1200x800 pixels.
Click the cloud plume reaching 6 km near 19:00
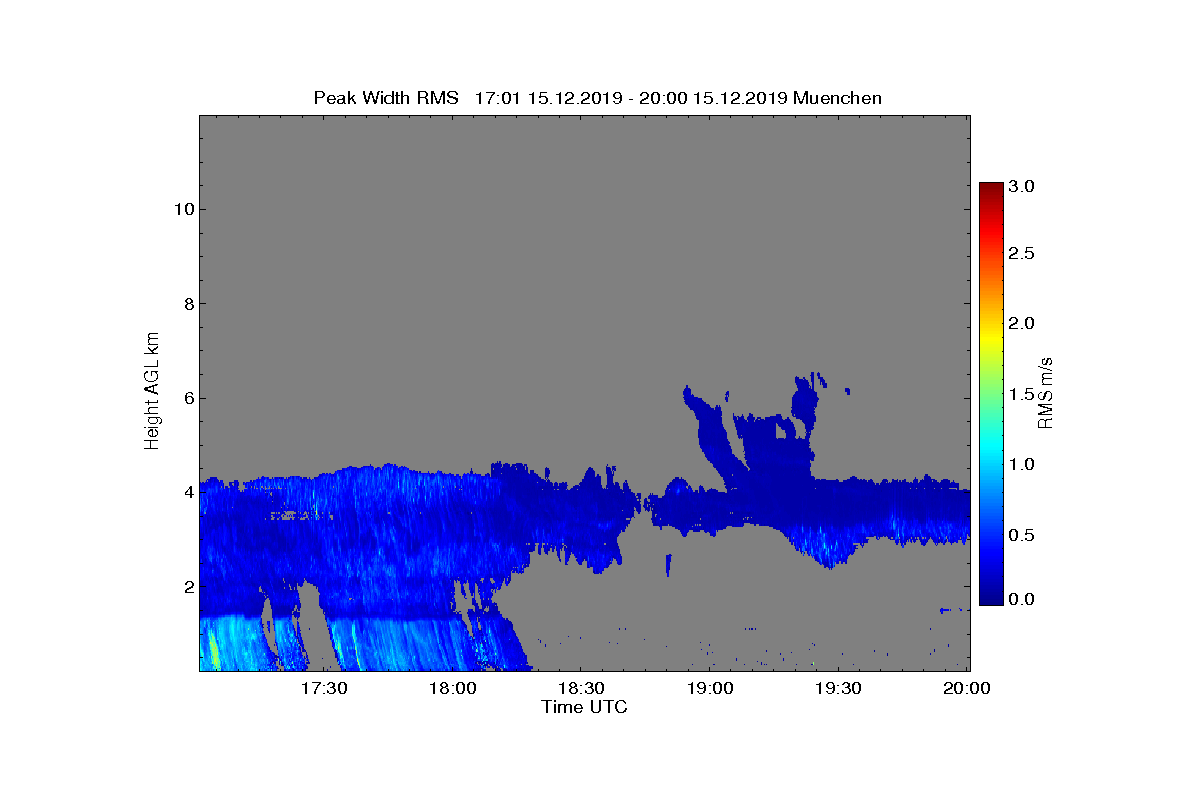point(712,435)
